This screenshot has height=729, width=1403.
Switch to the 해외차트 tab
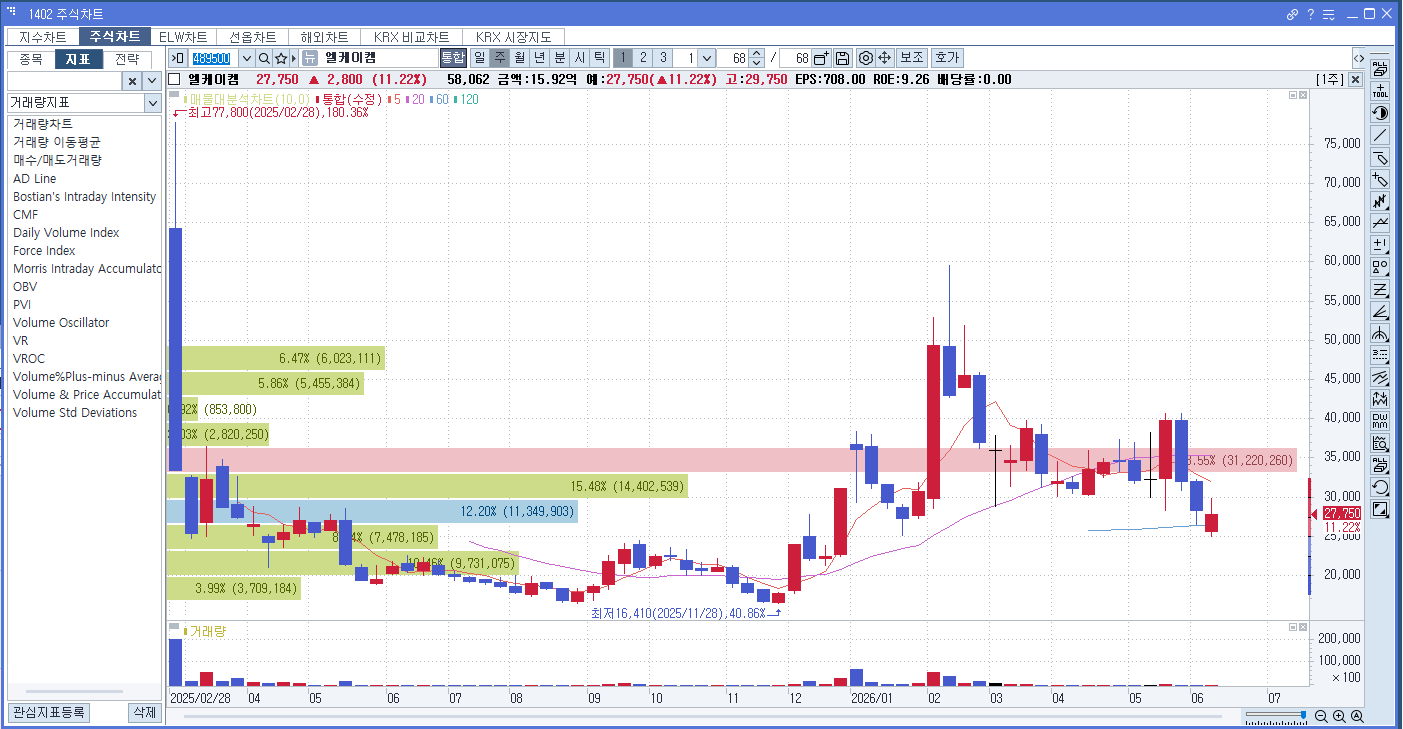(324, 37)
